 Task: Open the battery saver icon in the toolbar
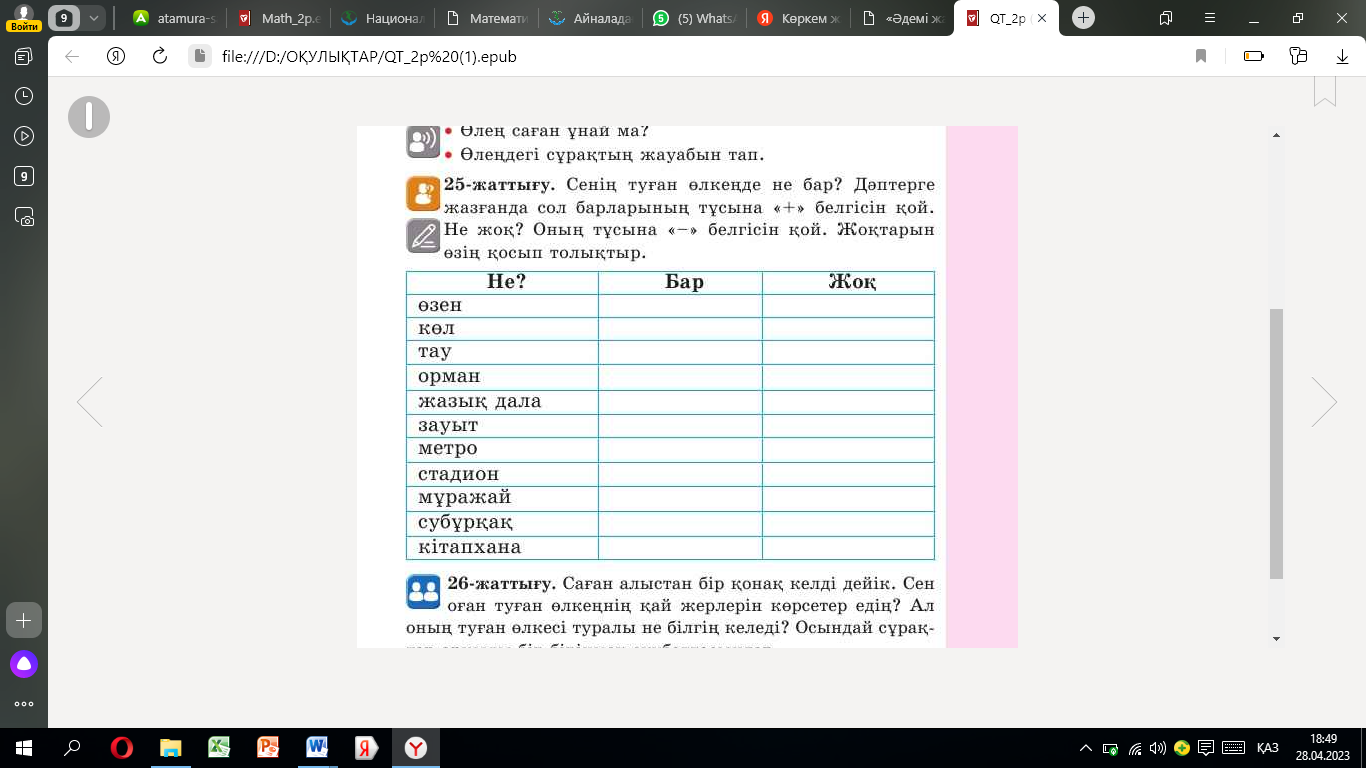point(1253,57)
